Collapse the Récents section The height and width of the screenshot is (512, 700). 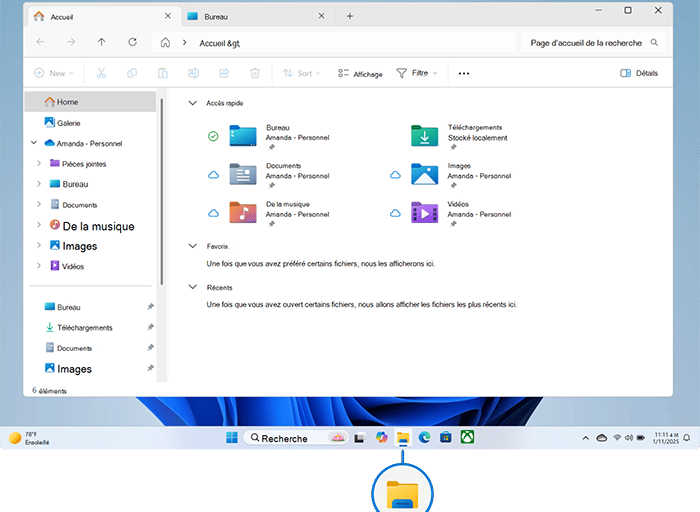pyautogui.click(x=192, y=287)
